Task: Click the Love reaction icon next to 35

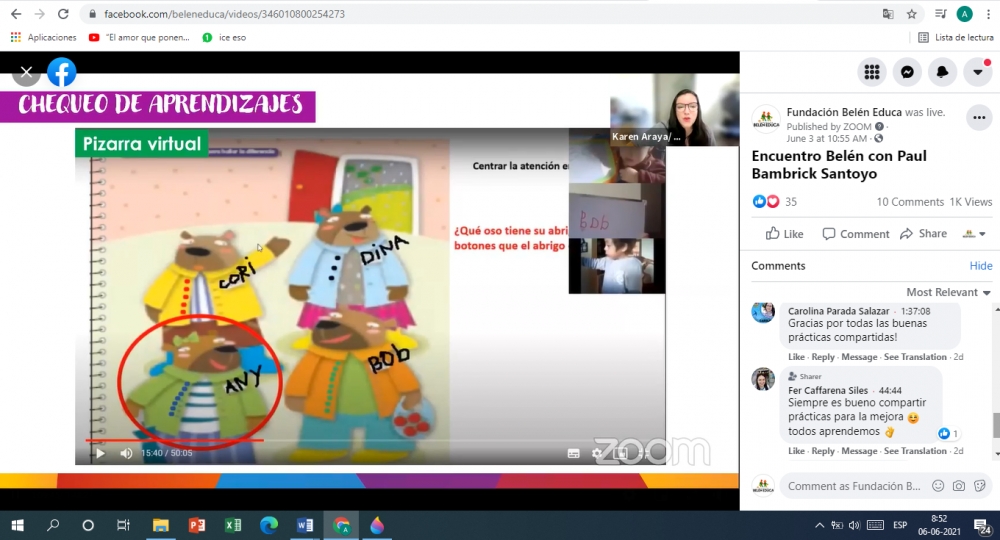Action: click(x=772, y=201)
